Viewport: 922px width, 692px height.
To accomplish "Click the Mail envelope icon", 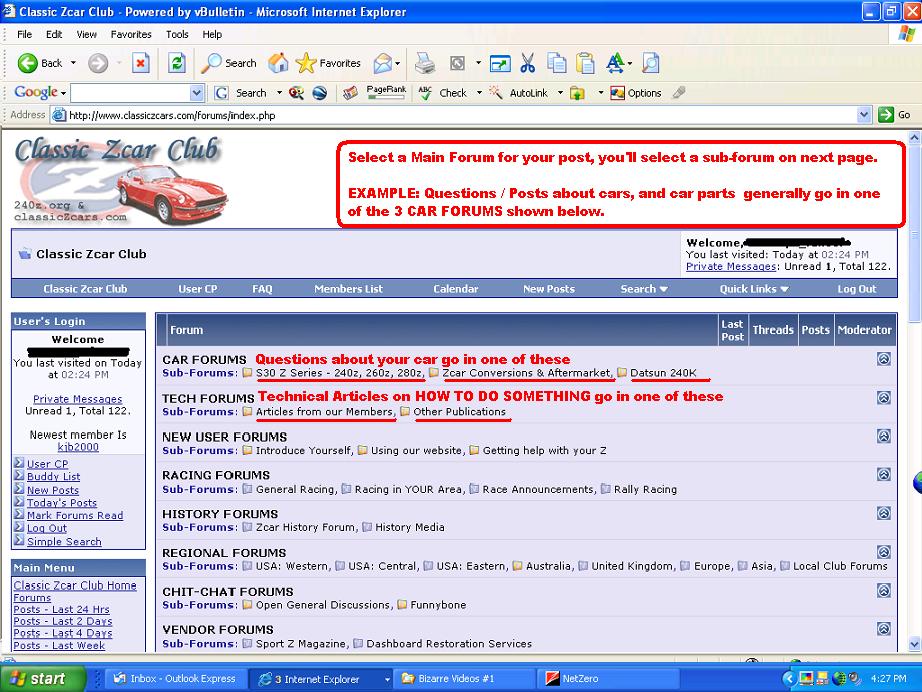I will click(x=383, y=63).
